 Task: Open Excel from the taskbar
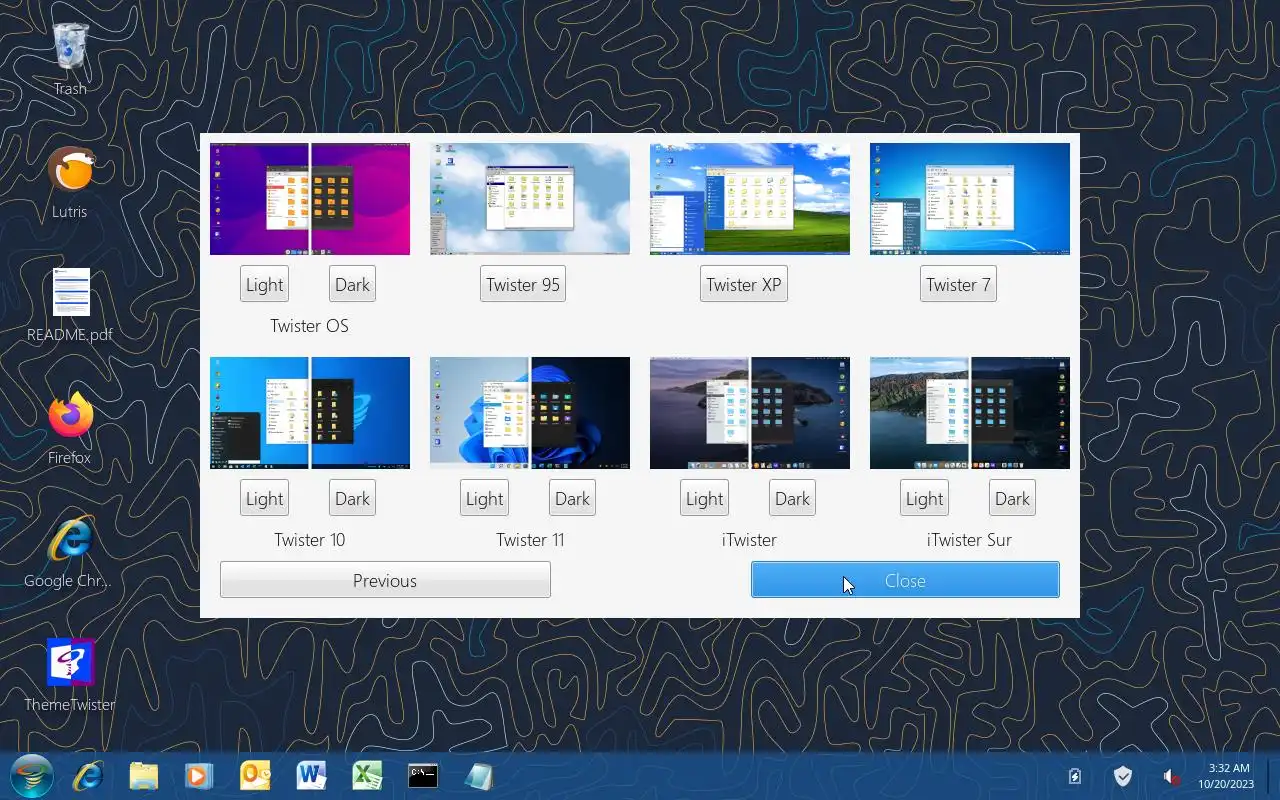click(368, 776)
